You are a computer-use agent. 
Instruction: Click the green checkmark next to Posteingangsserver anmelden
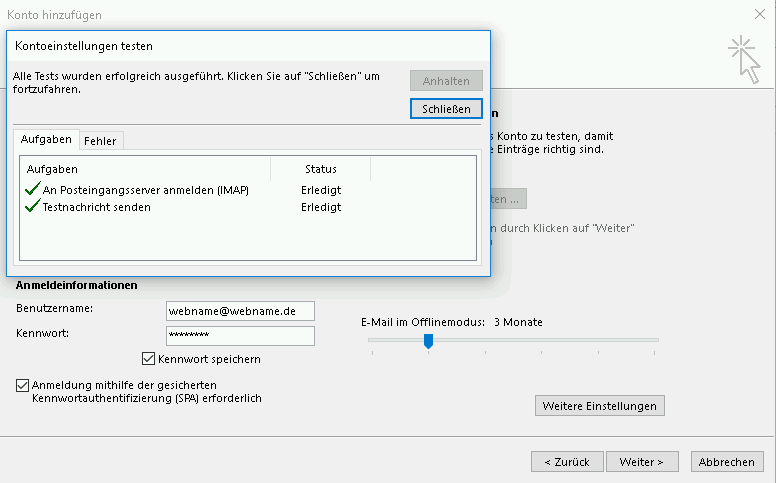click(32, 189)
